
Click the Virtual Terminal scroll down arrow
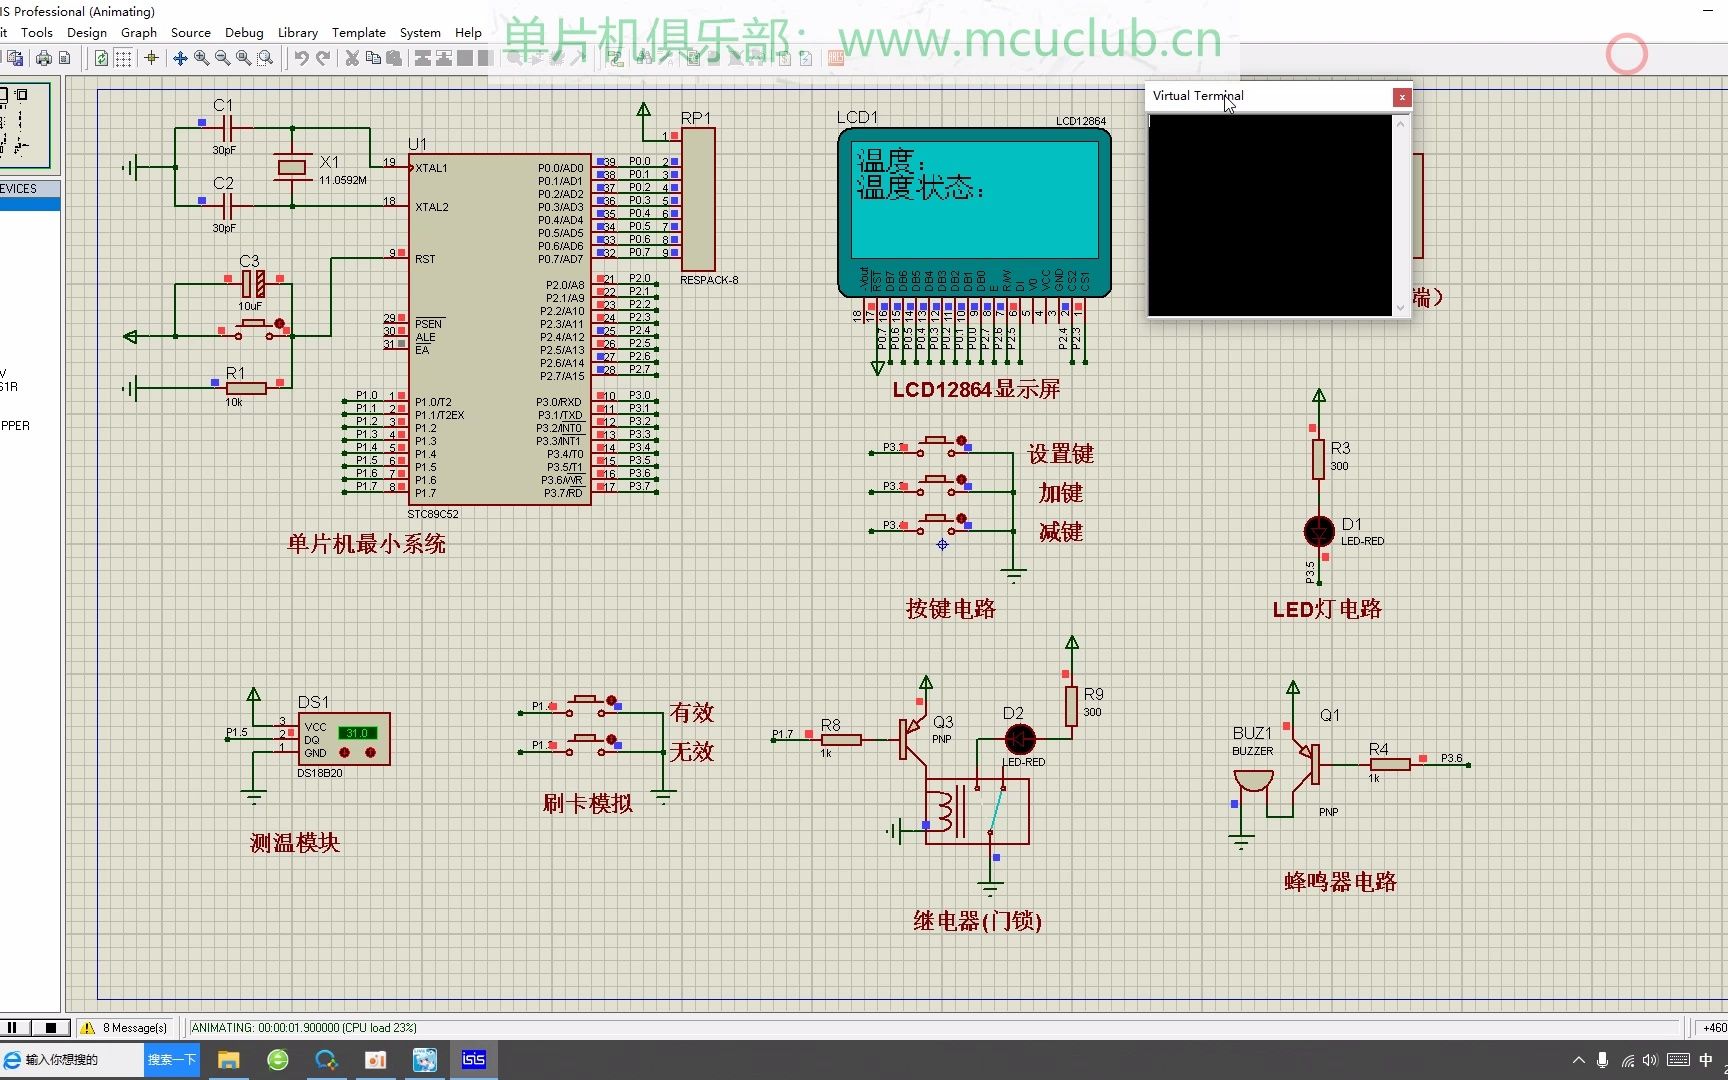(1401, 308)
